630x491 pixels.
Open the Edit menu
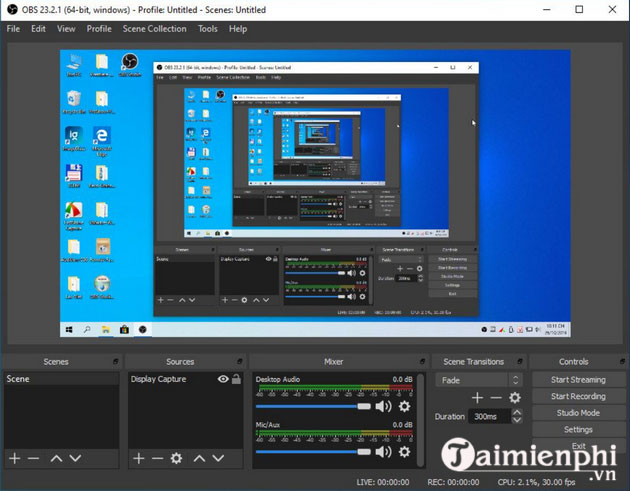pyautogui.click(x=38, y=29)
